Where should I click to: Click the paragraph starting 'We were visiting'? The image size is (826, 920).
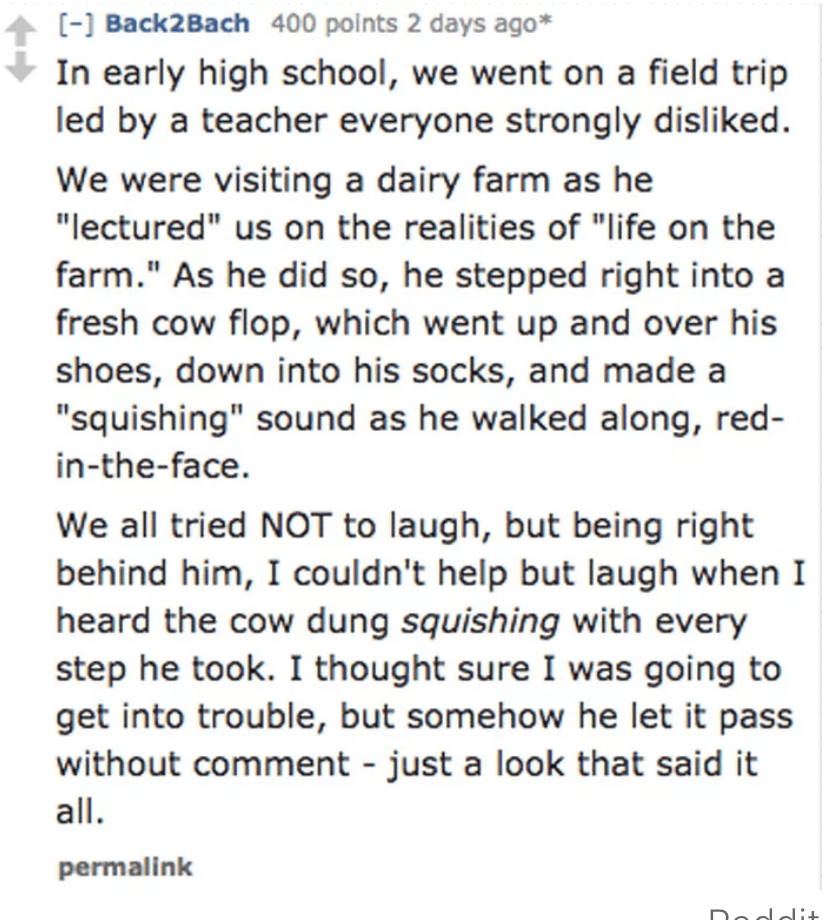point(420,323)
